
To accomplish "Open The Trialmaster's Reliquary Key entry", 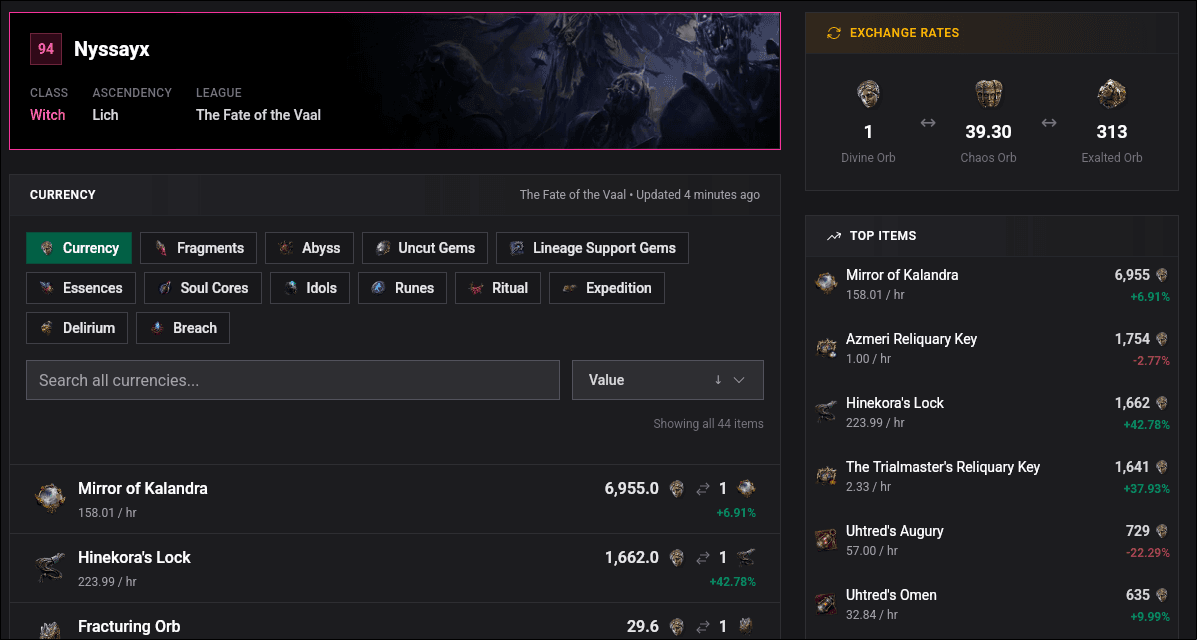I will pyautogui.click(x=942, y=467).
